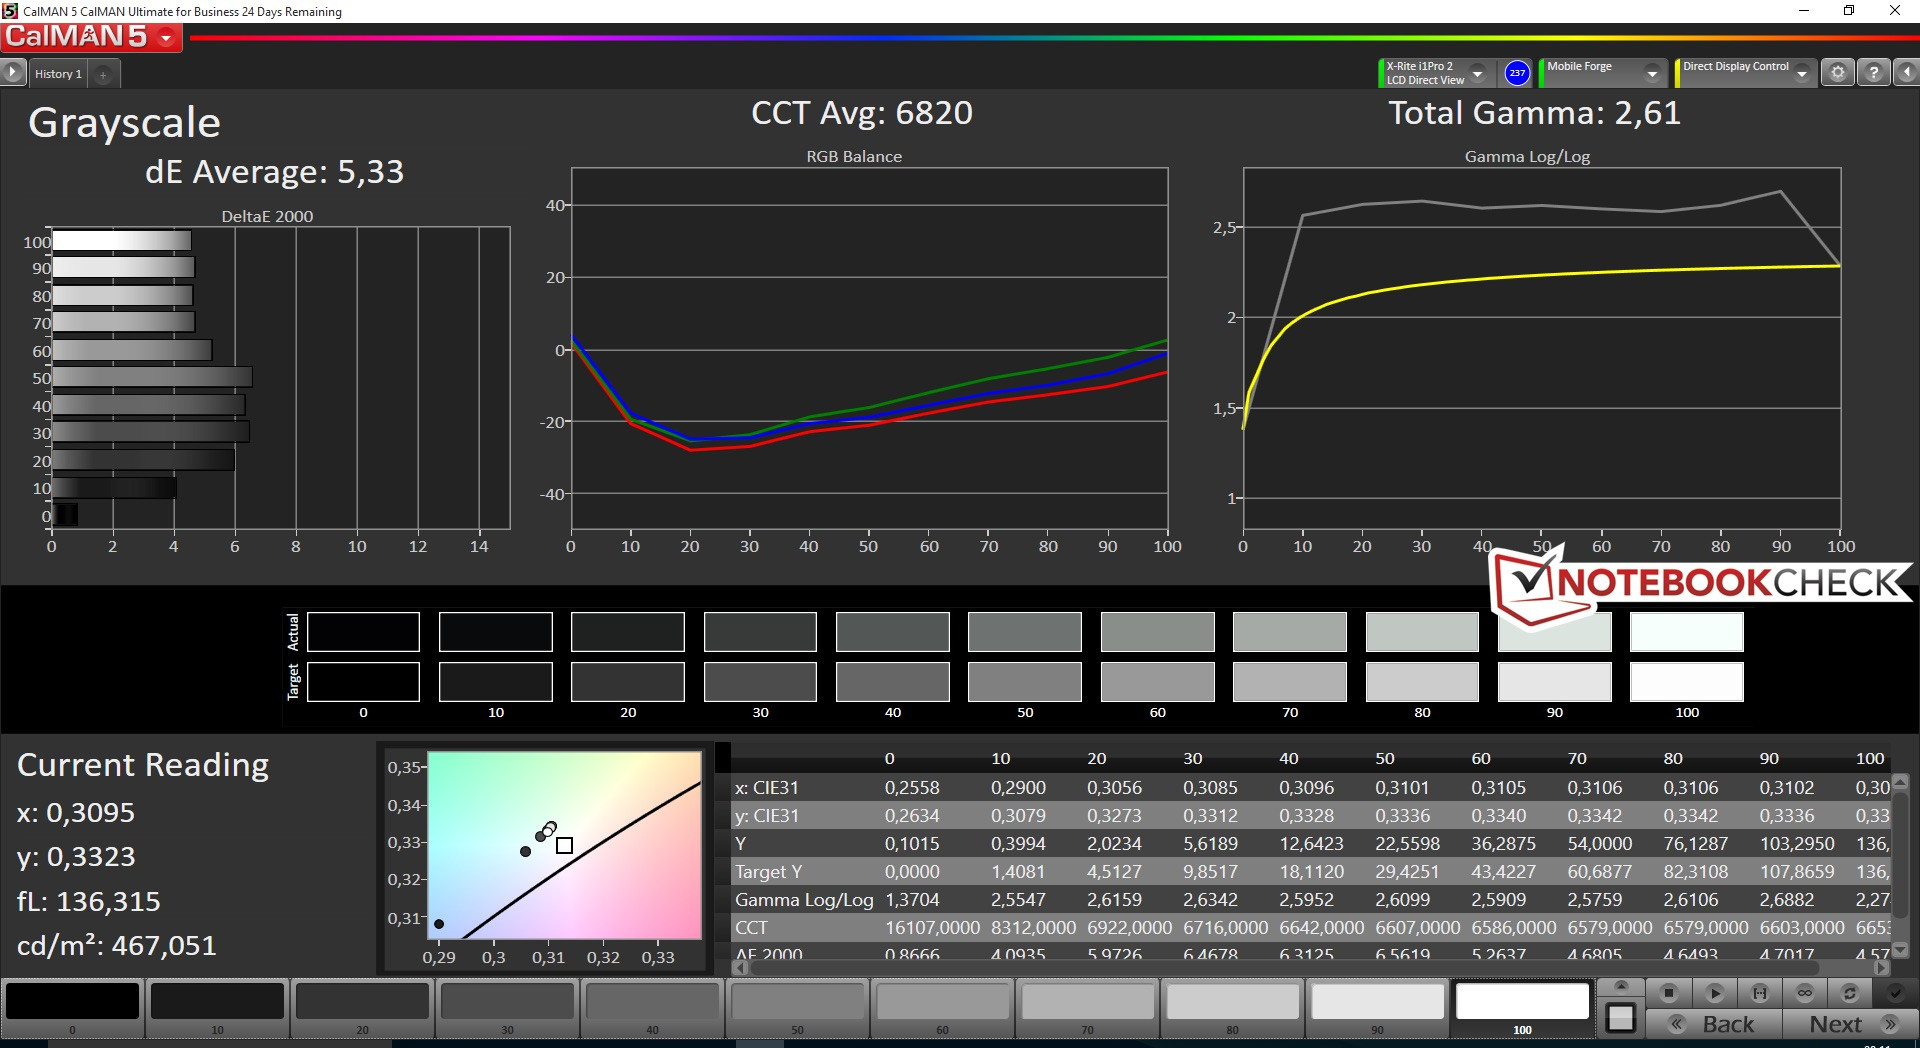
Task: Open the help question mark
Action: coord(1873,73)
